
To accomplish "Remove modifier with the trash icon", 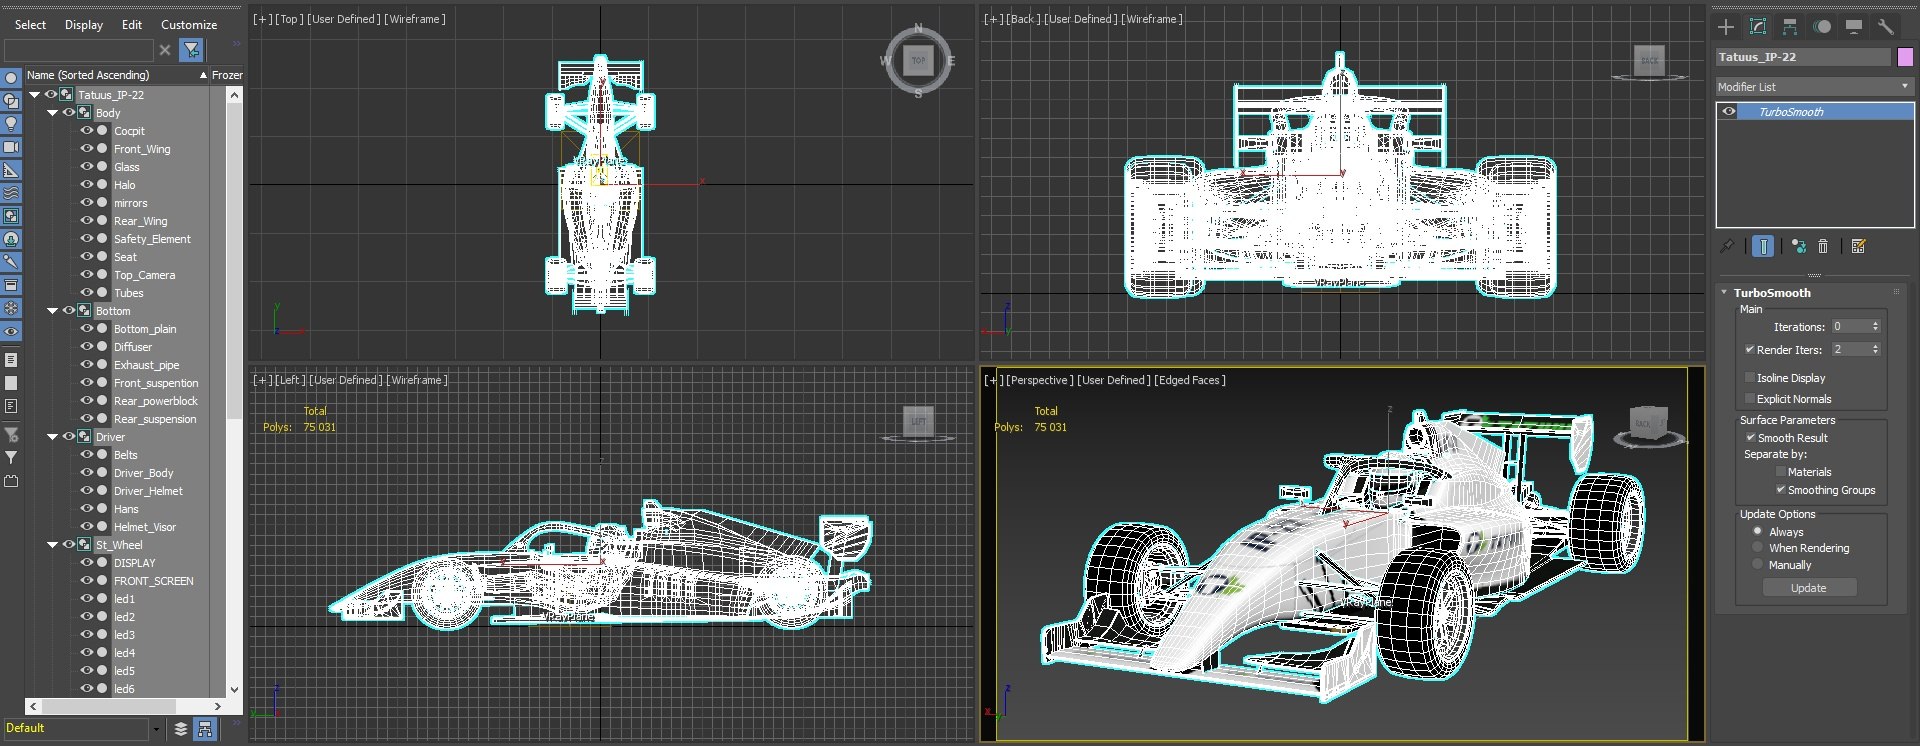I will [x=1823, y=246].
